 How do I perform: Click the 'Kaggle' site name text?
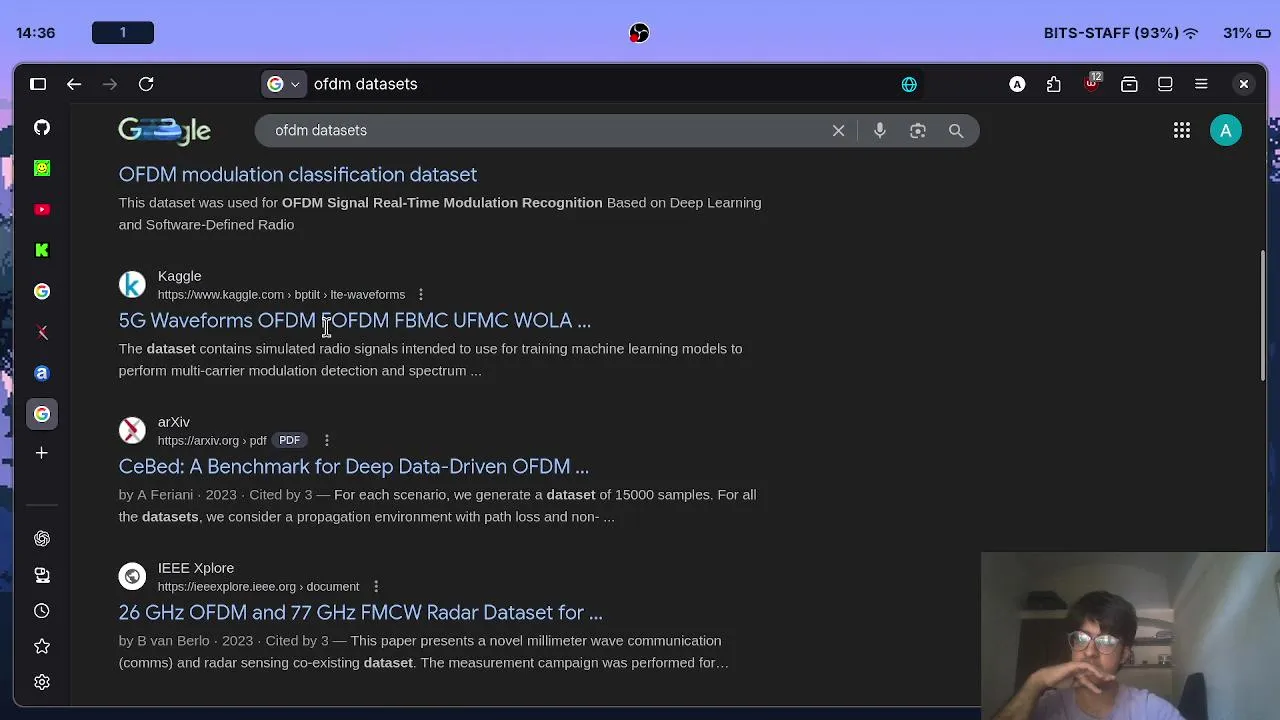tap(180, 276)
